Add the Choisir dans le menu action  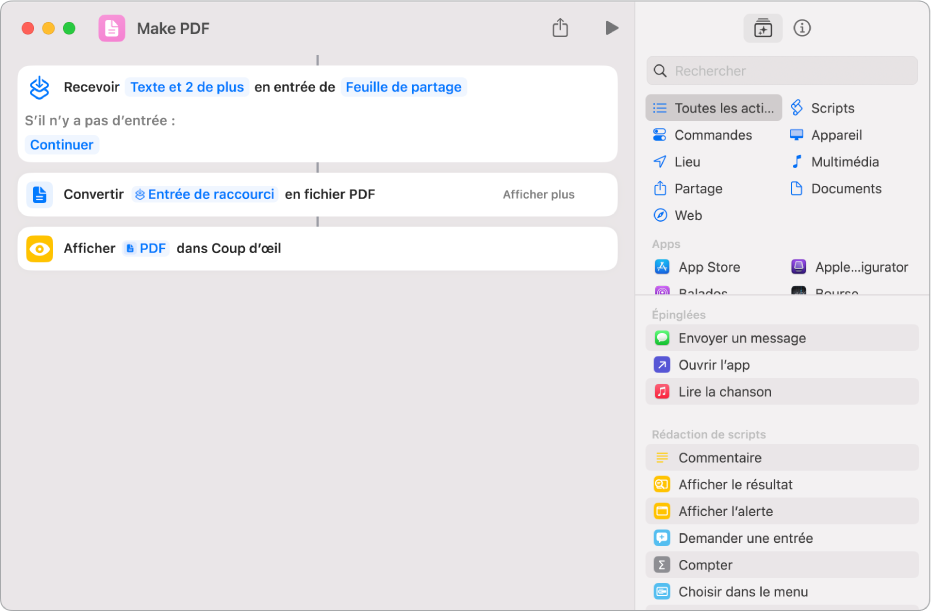(782, 591)
